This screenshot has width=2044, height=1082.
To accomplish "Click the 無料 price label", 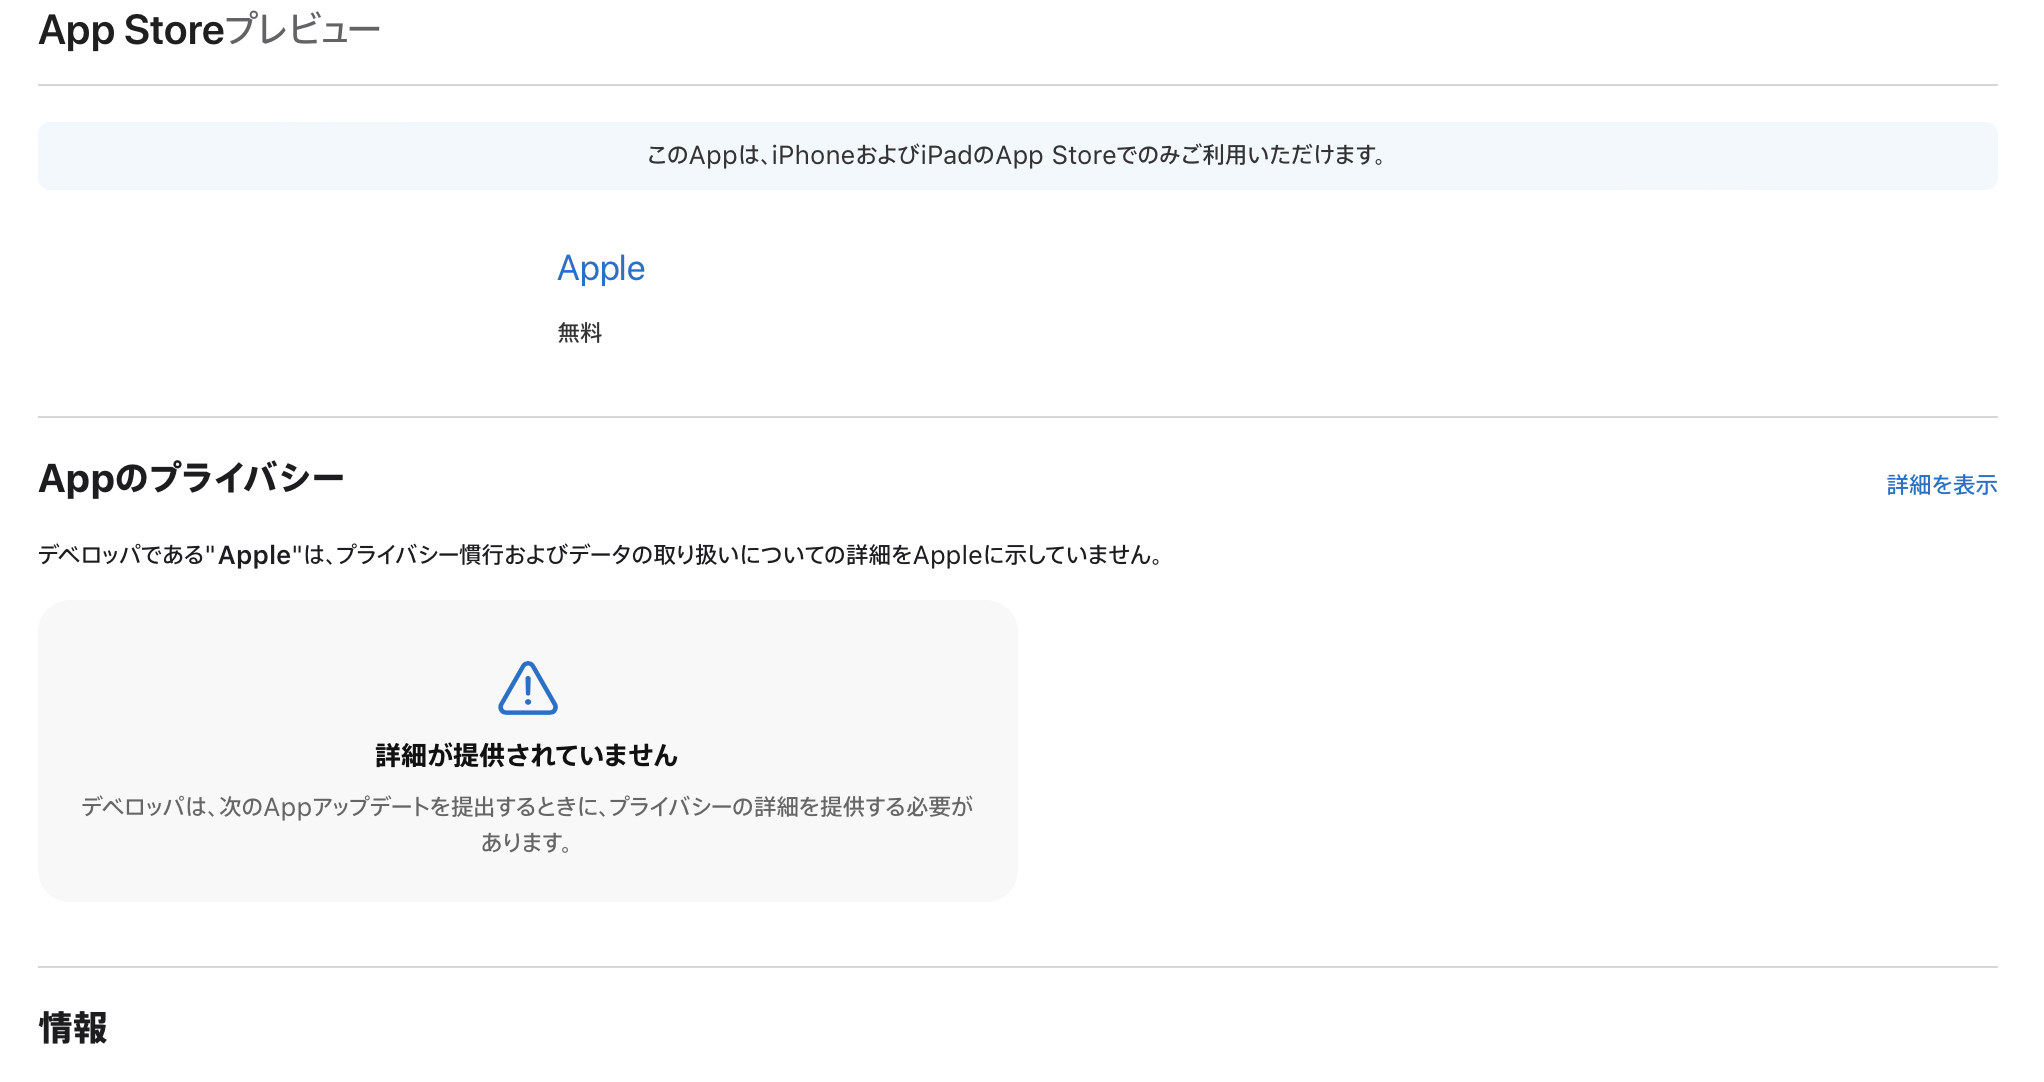I will [x=579, y=333].
